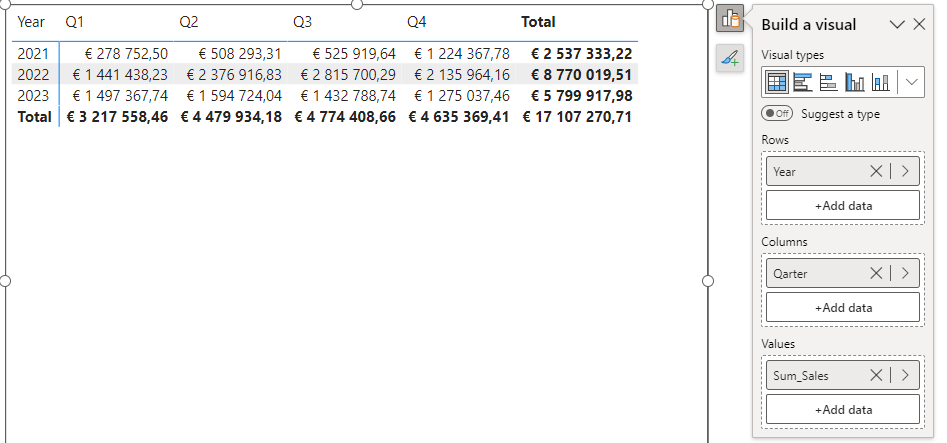947x443 pixels.
Task: Remove the Year field from Rows
Action: click(876, 172)
